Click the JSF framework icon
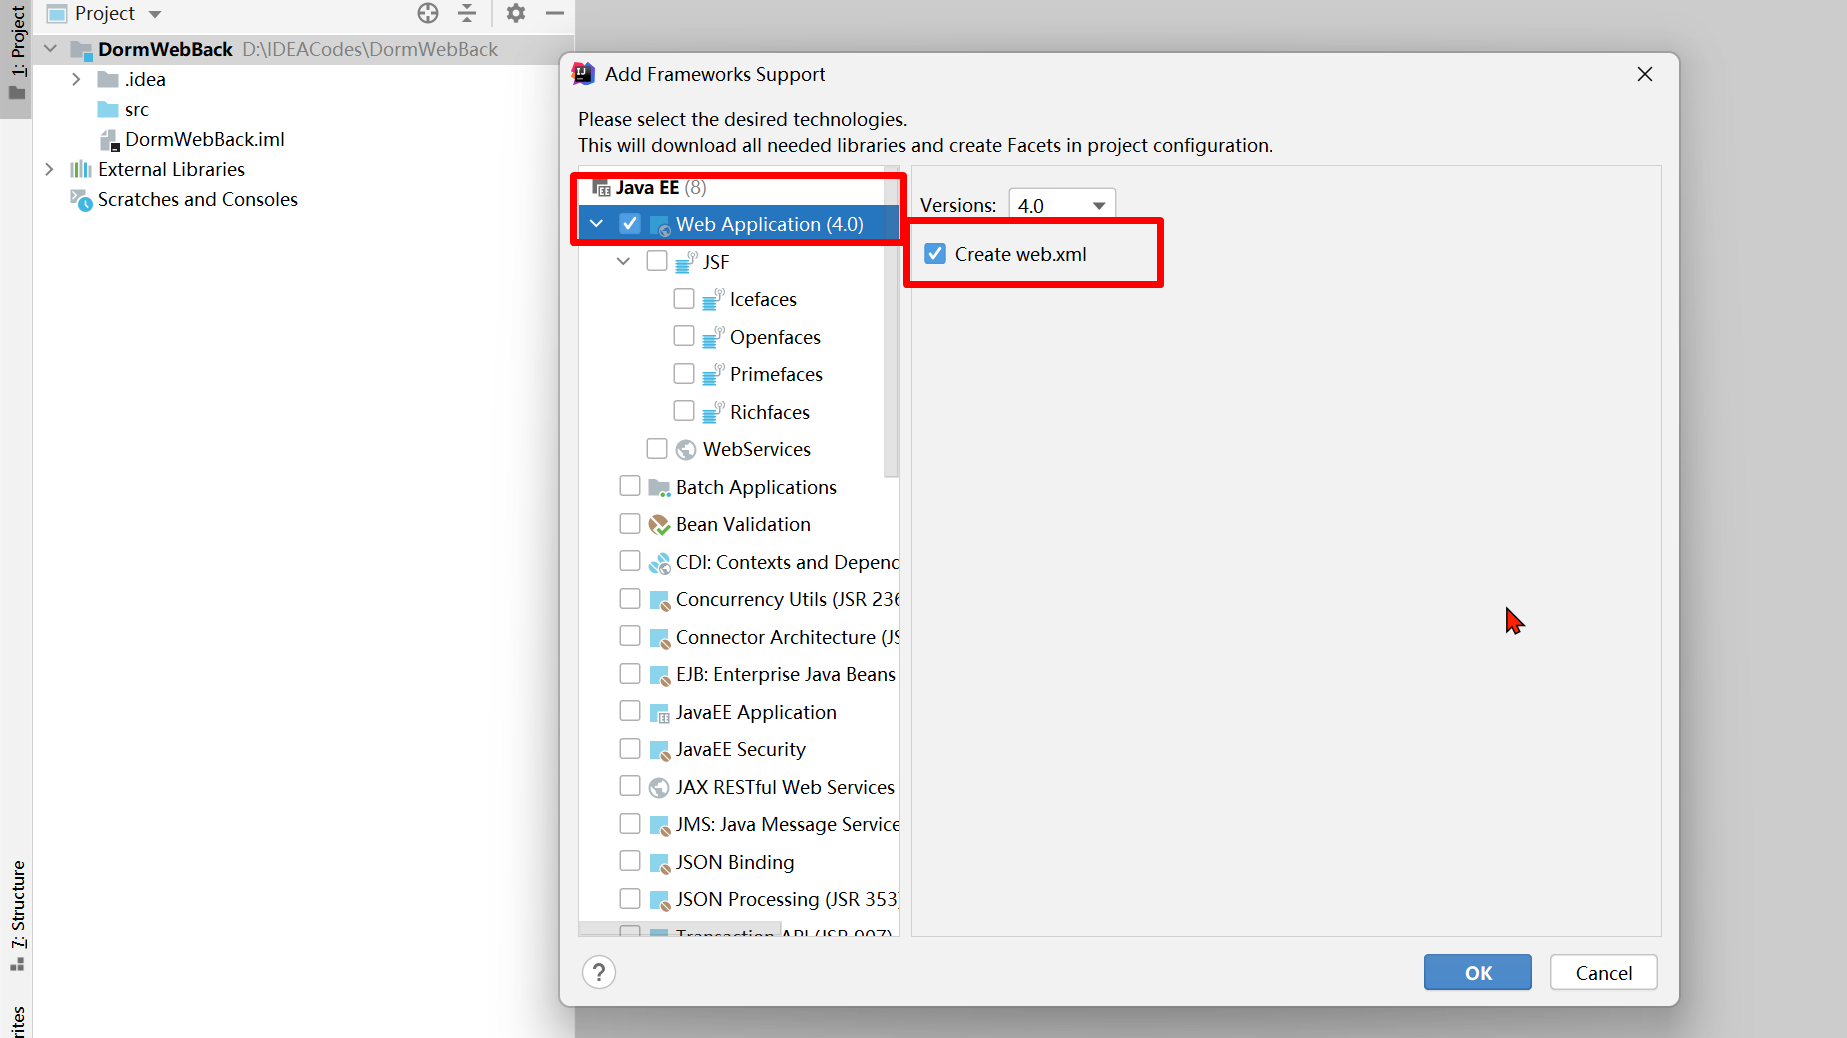Image resolution: width=1847 pixels, height=1038 pixels. click(686, 262)
